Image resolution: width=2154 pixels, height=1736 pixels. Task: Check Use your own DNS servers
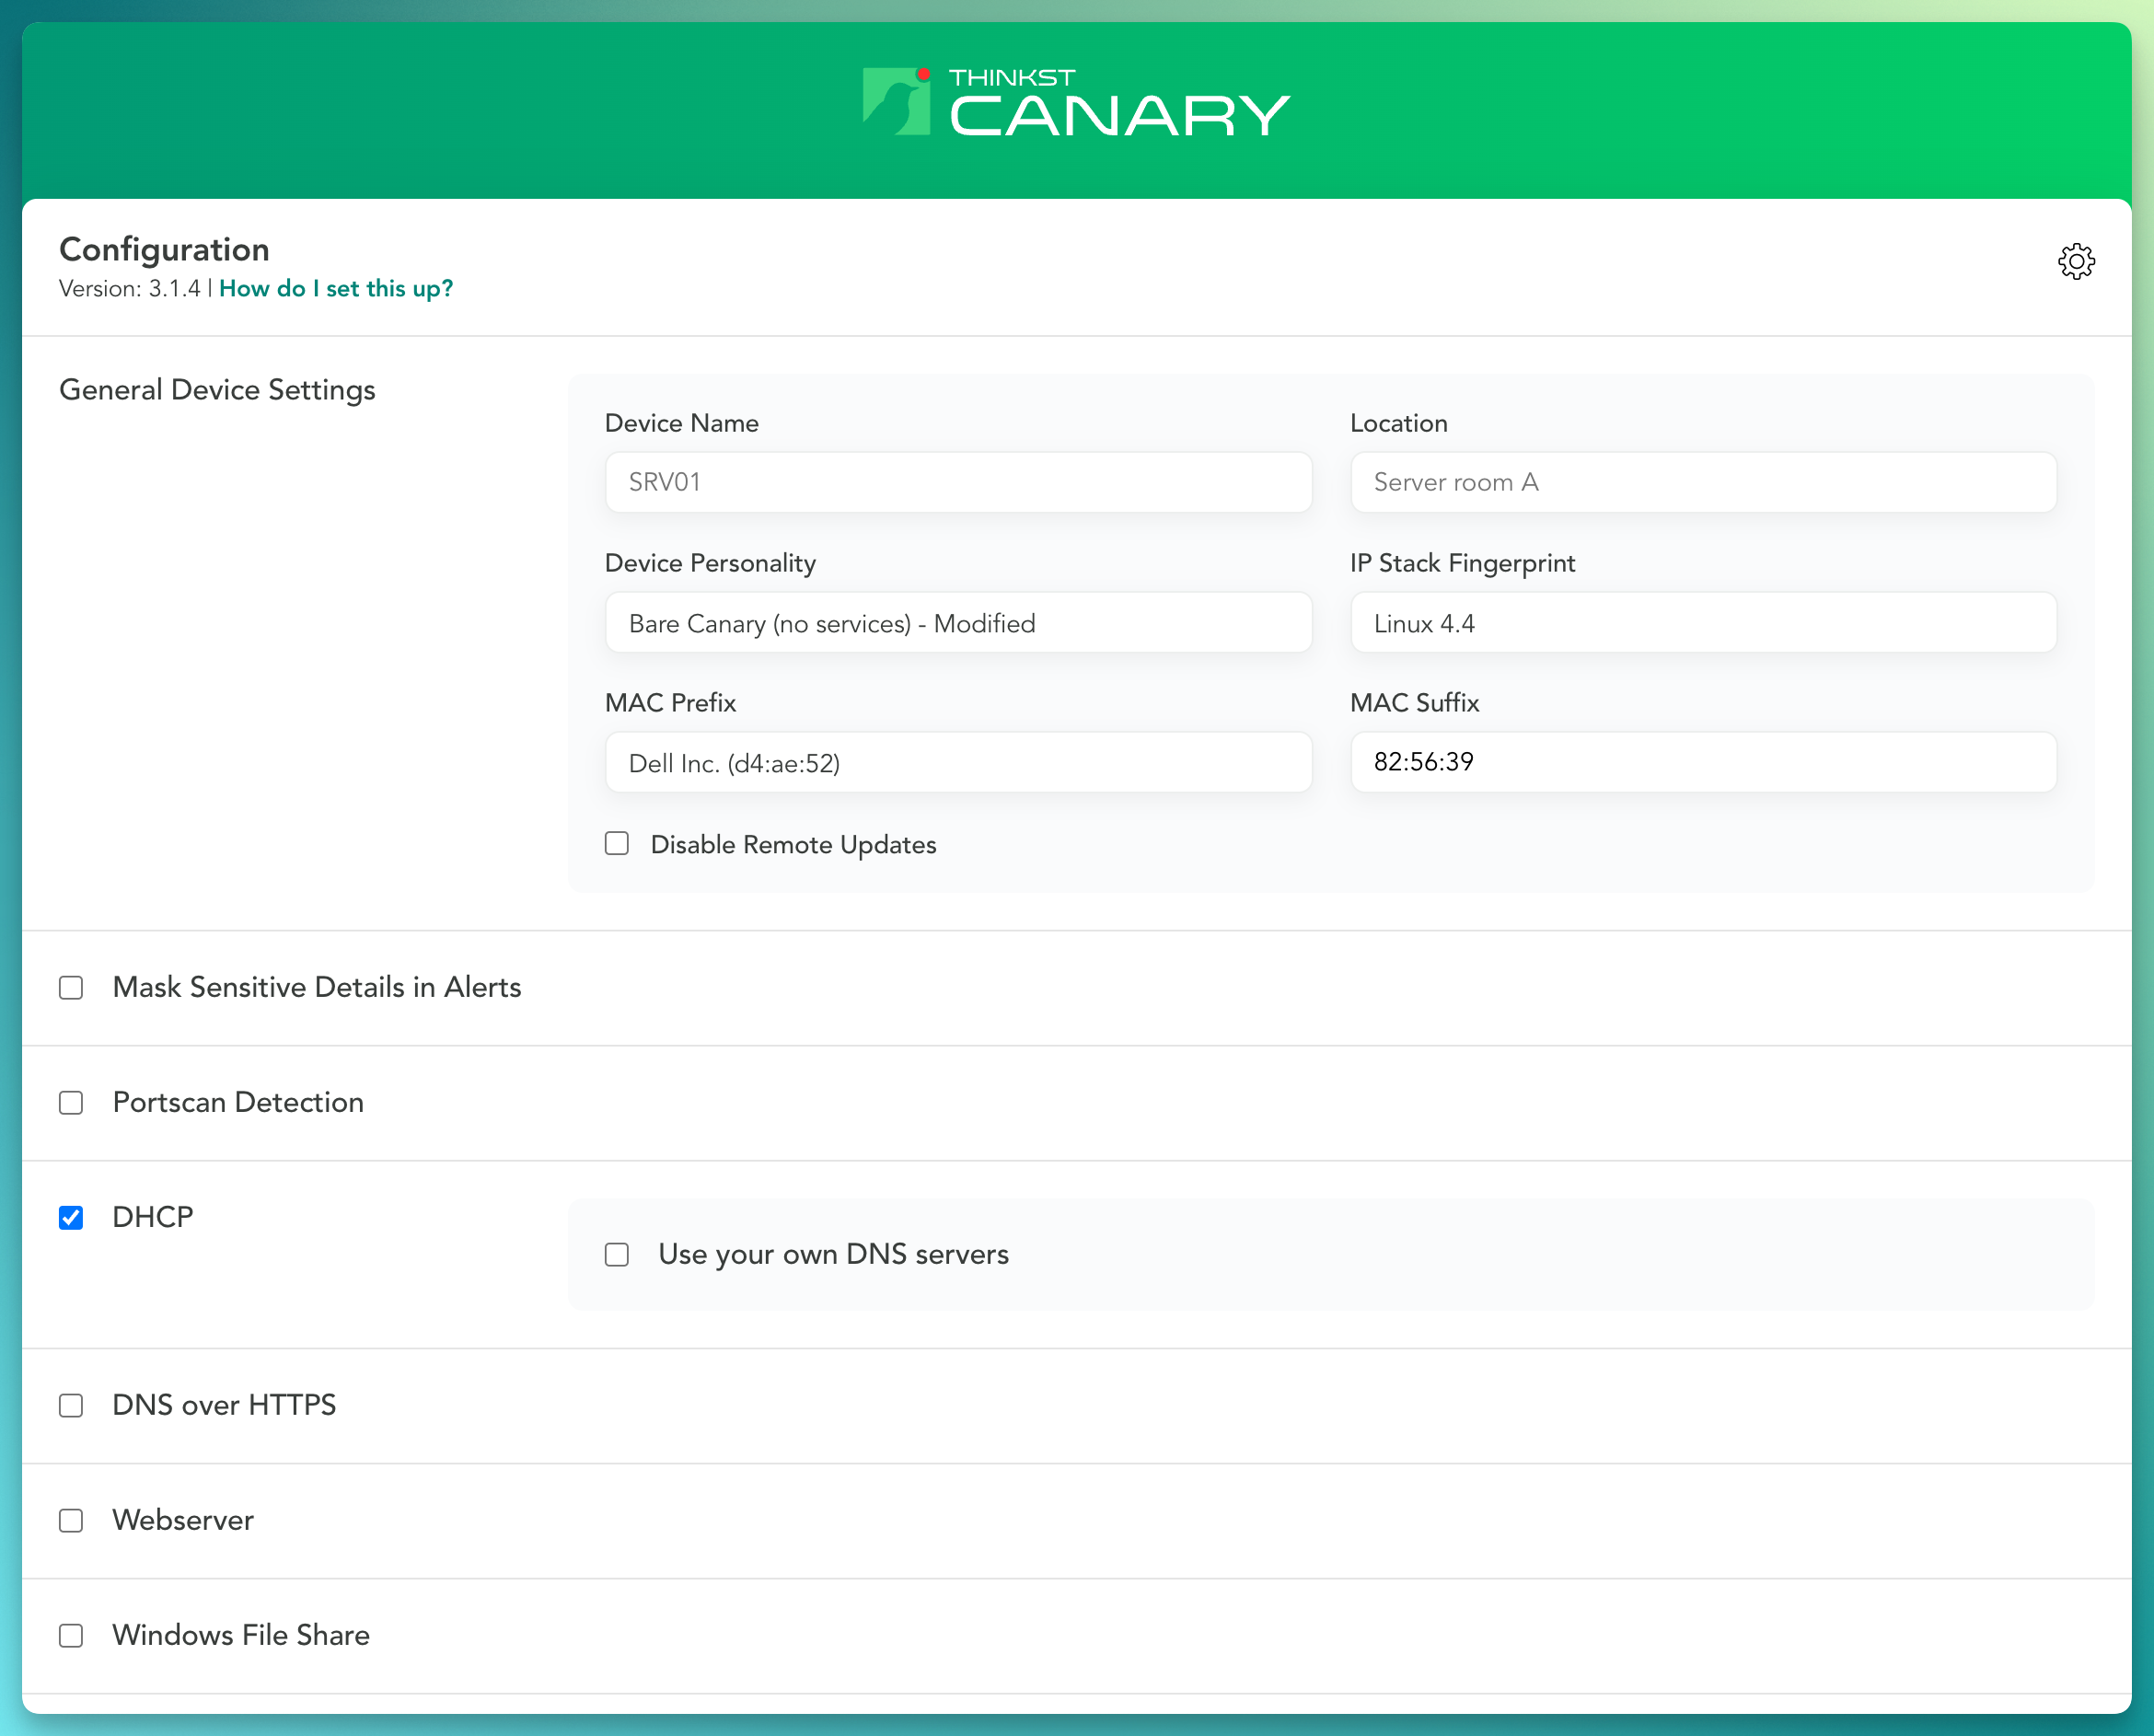[617, 1254]
